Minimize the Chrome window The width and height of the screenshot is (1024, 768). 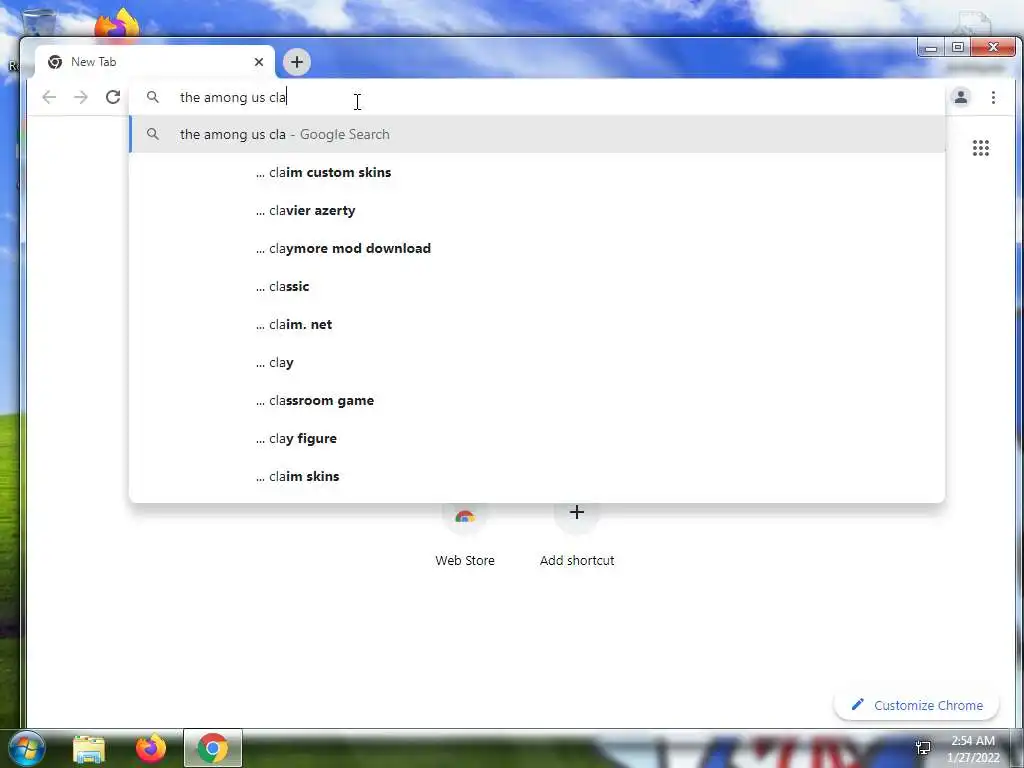[931, 48]
